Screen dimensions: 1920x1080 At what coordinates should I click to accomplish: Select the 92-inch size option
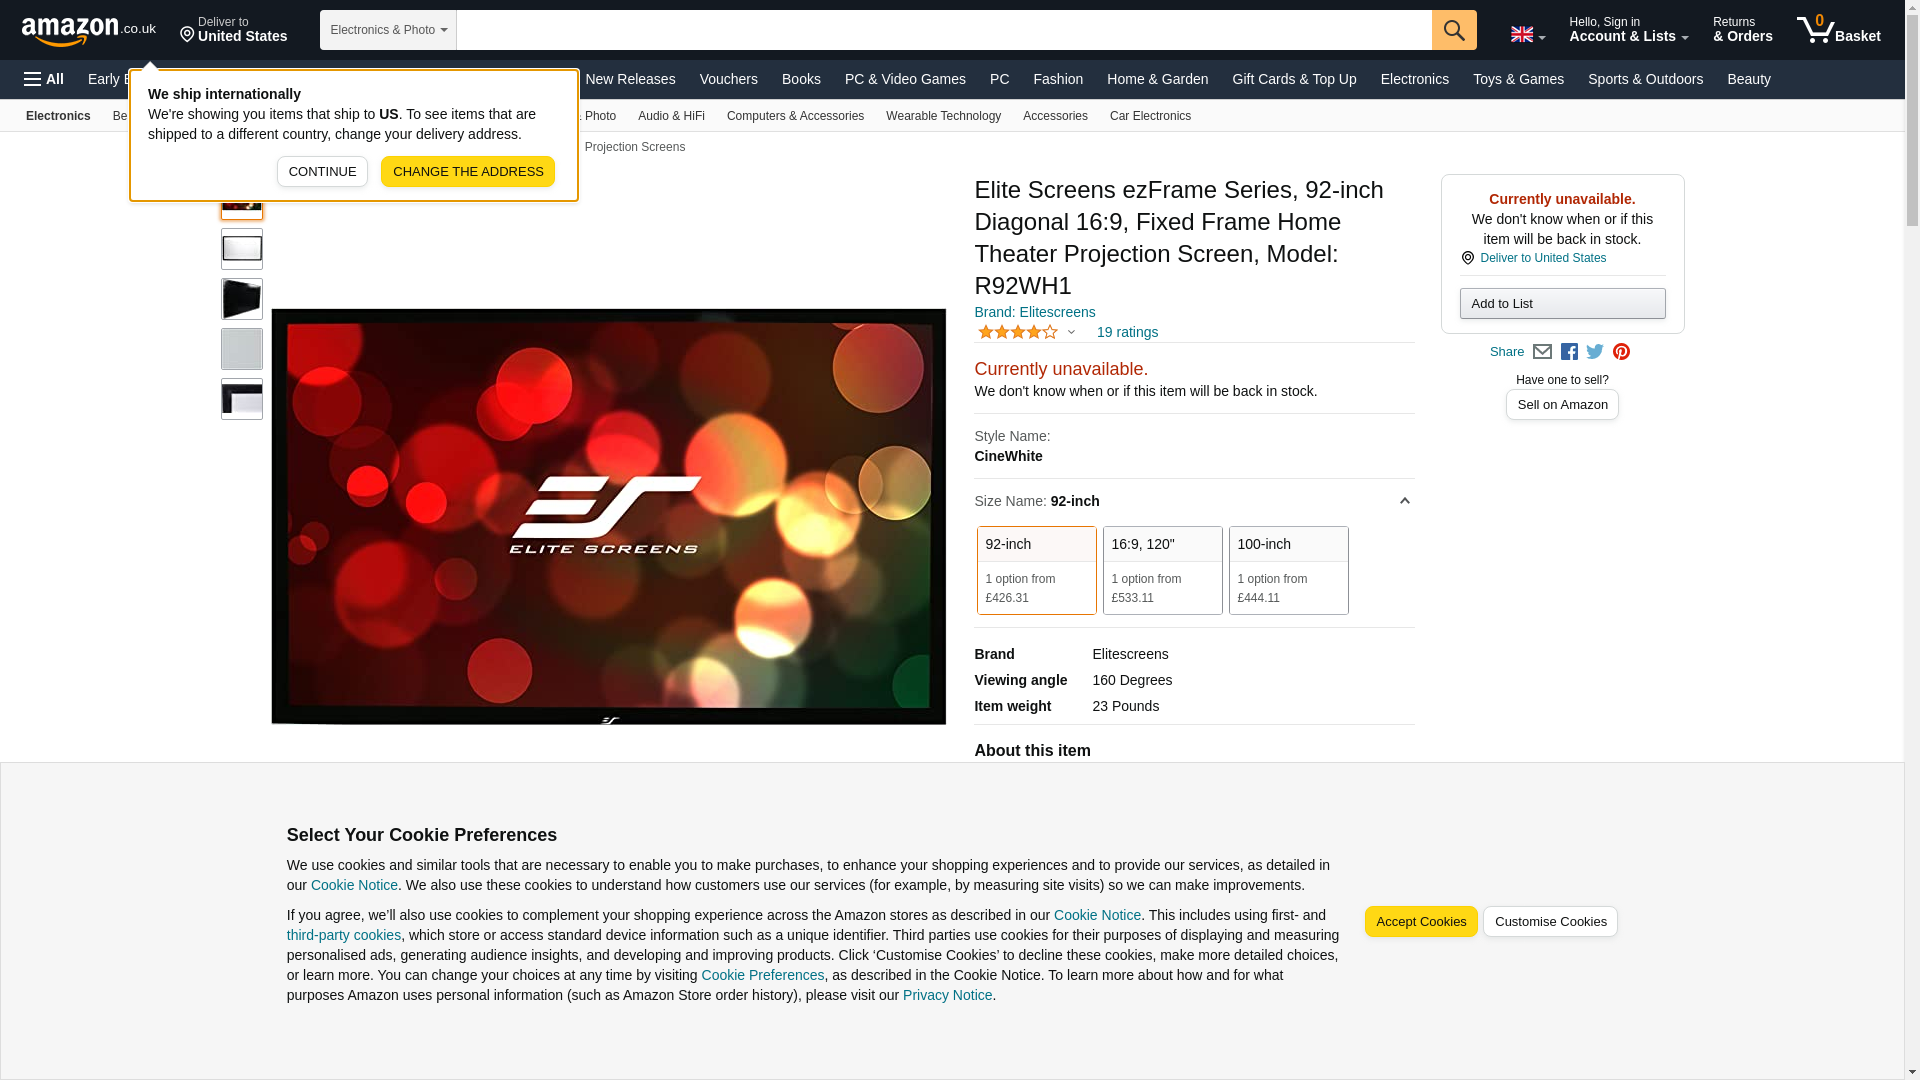point(1036,570)
